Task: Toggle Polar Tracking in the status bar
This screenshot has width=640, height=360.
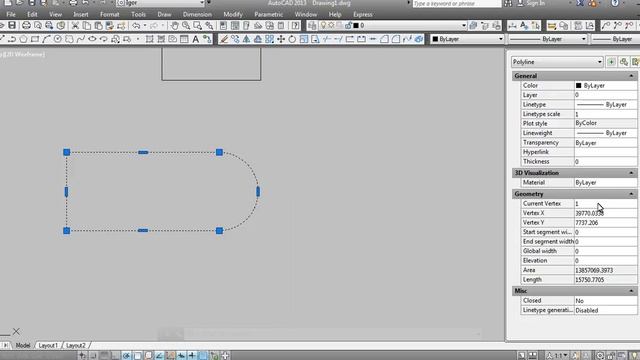Action: (x=126, y=356)
